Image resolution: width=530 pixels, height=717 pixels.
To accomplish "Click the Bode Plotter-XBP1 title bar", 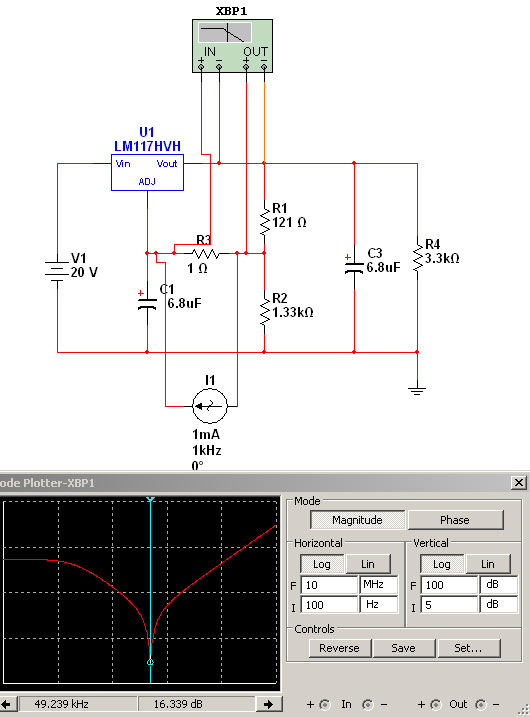I will (256, 483).
